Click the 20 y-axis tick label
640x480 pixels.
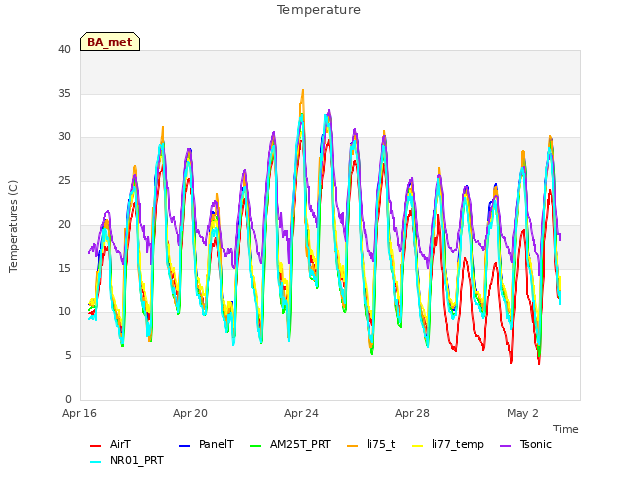(64, 224)
